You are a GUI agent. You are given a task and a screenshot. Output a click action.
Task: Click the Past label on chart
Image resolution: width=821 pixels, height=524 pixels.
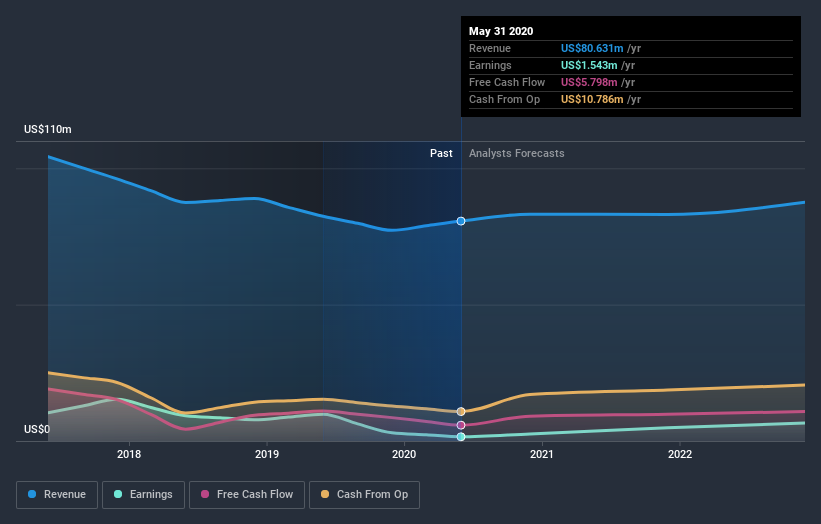point(441,153)
